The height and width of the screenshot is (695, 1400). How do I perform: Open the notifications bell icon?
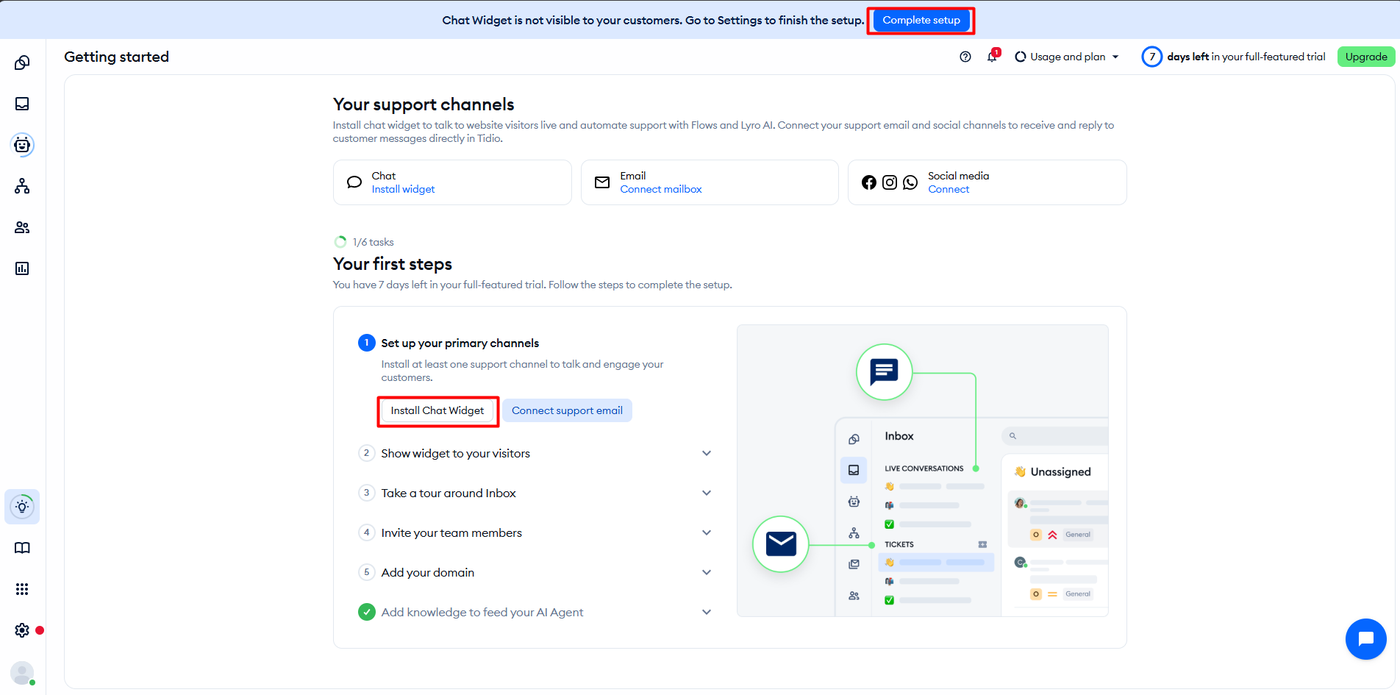coord(992,57)
